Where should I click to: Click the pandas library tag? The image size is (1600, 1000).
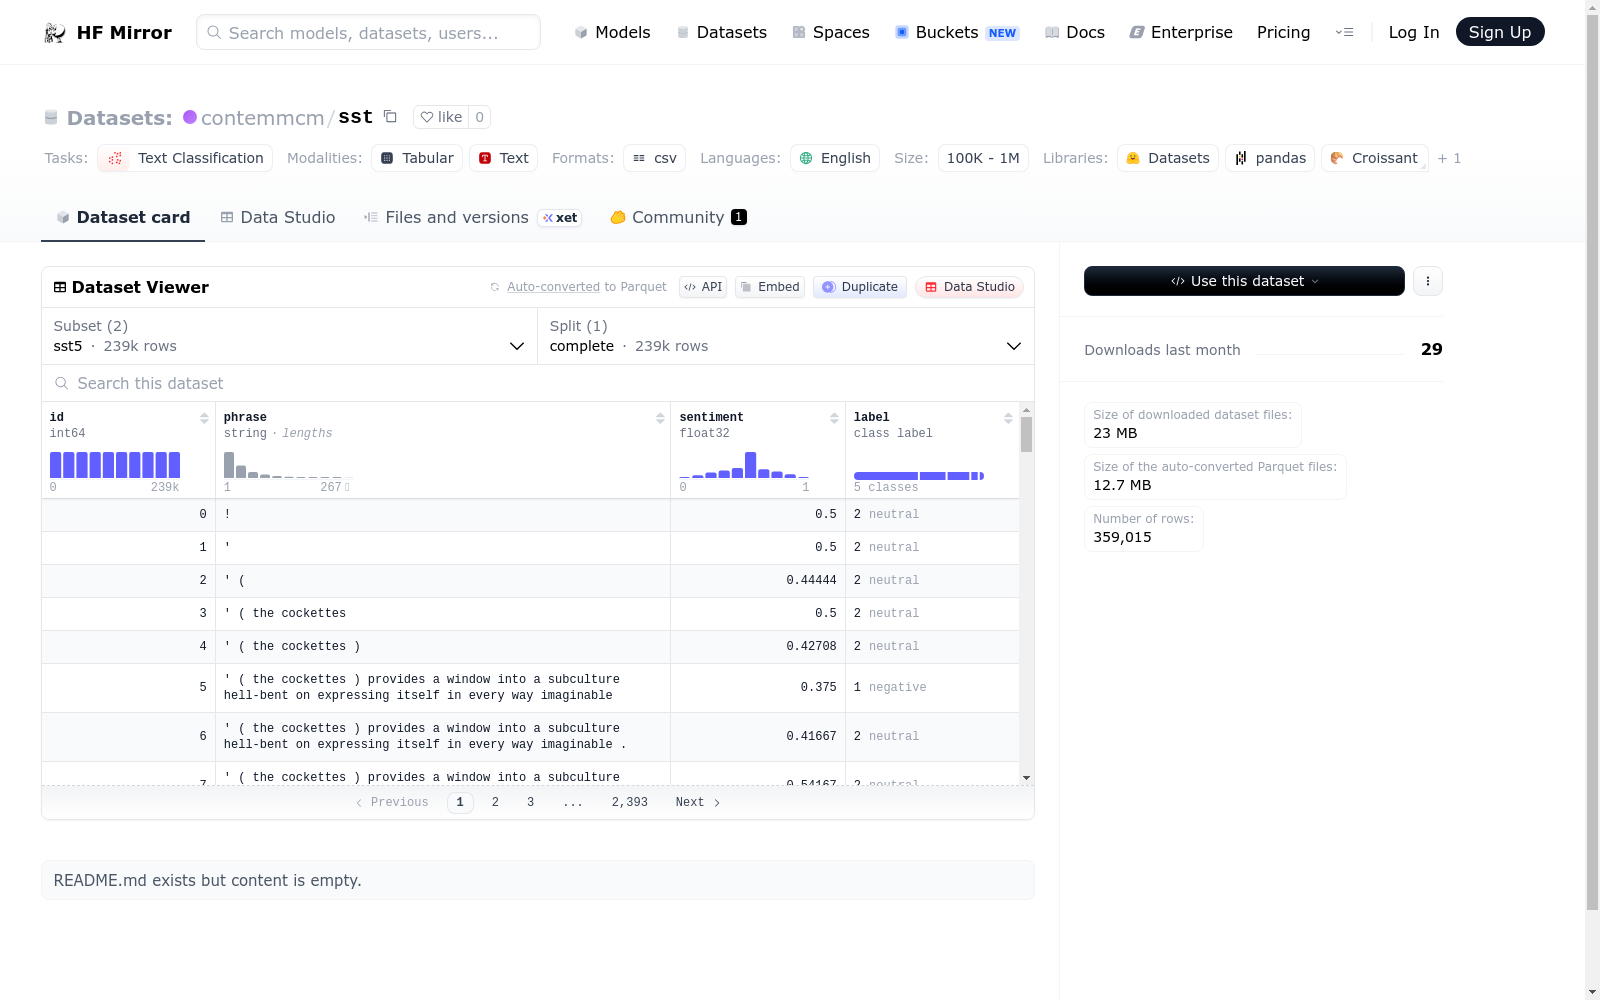coord(1270,158)
